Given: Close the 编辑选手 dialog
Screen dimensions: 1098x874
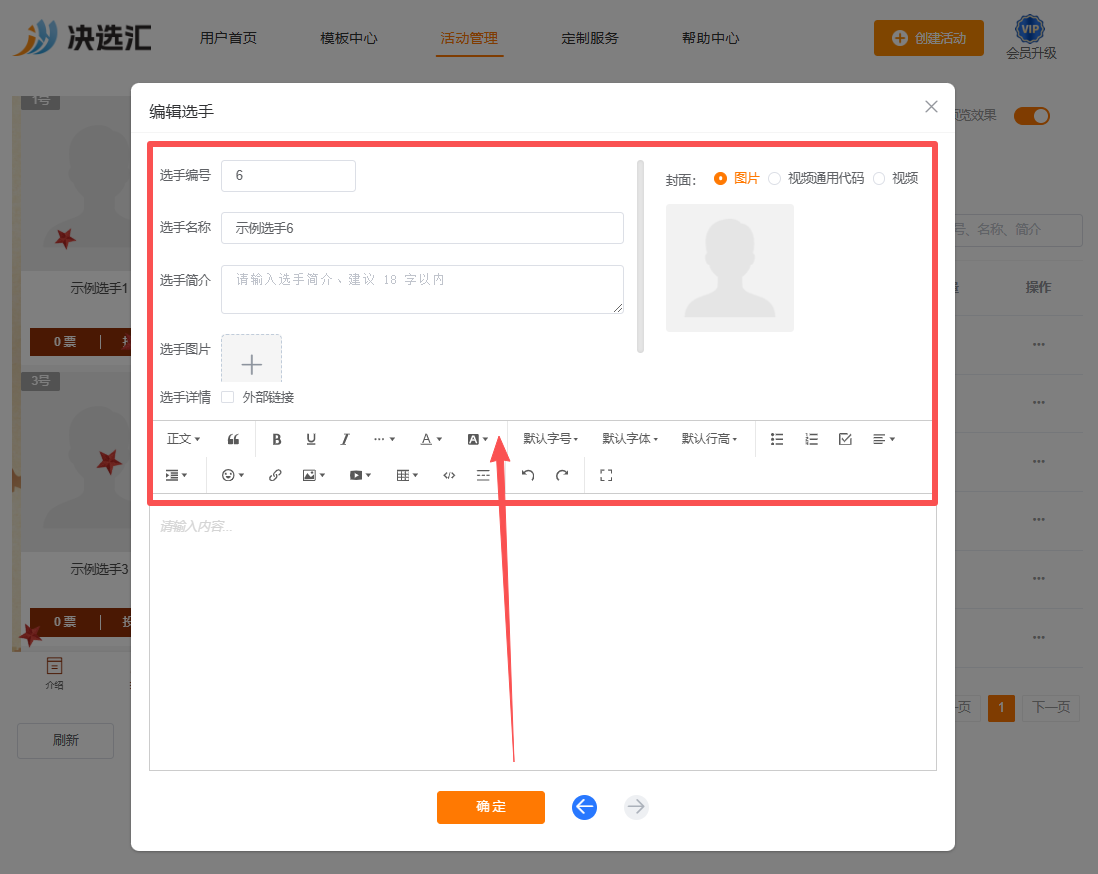Looking at the screenshot, I should coord(931,106).
